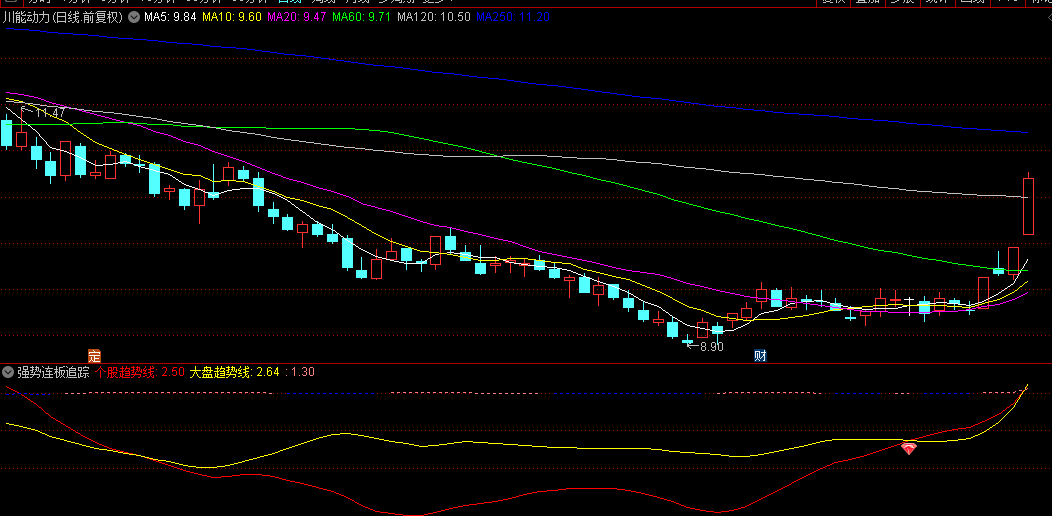Click the 定 event marker icon
This screenshot has width=1052, height=516.
95,355
